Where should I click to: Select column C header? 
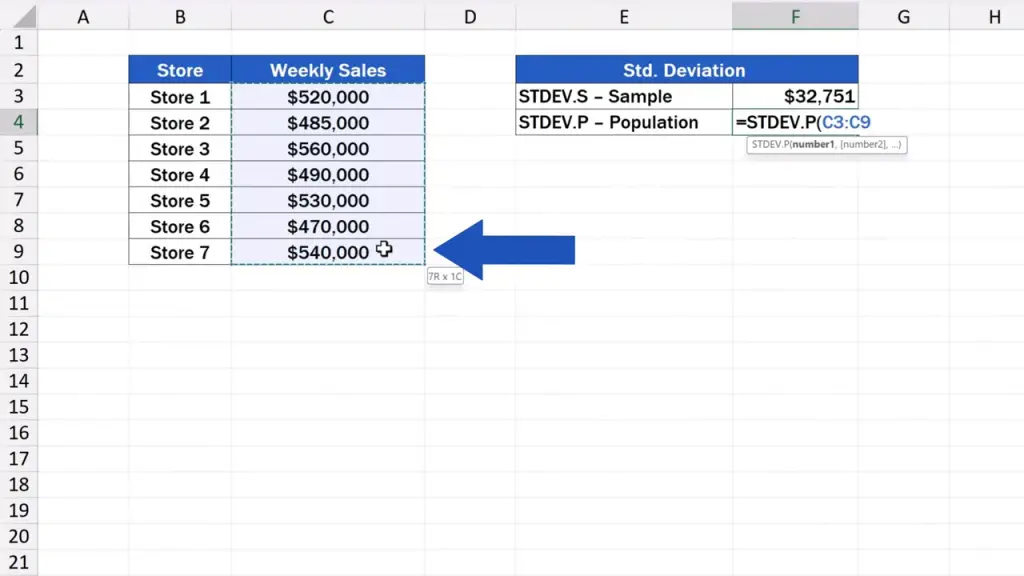coord(327,16)
